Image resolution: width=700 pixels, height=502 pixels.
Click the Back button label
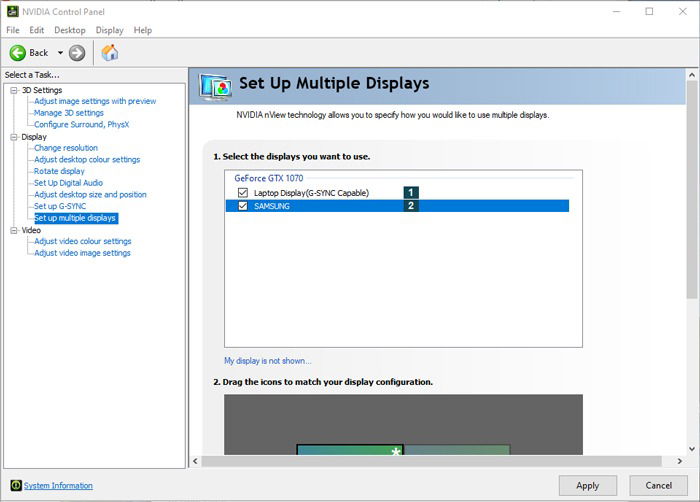(38, 53)
